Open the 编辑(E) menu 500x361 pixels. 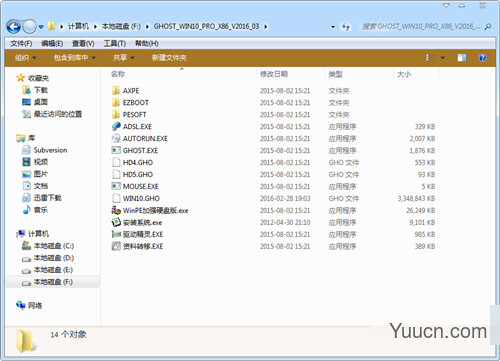point(52,43)
